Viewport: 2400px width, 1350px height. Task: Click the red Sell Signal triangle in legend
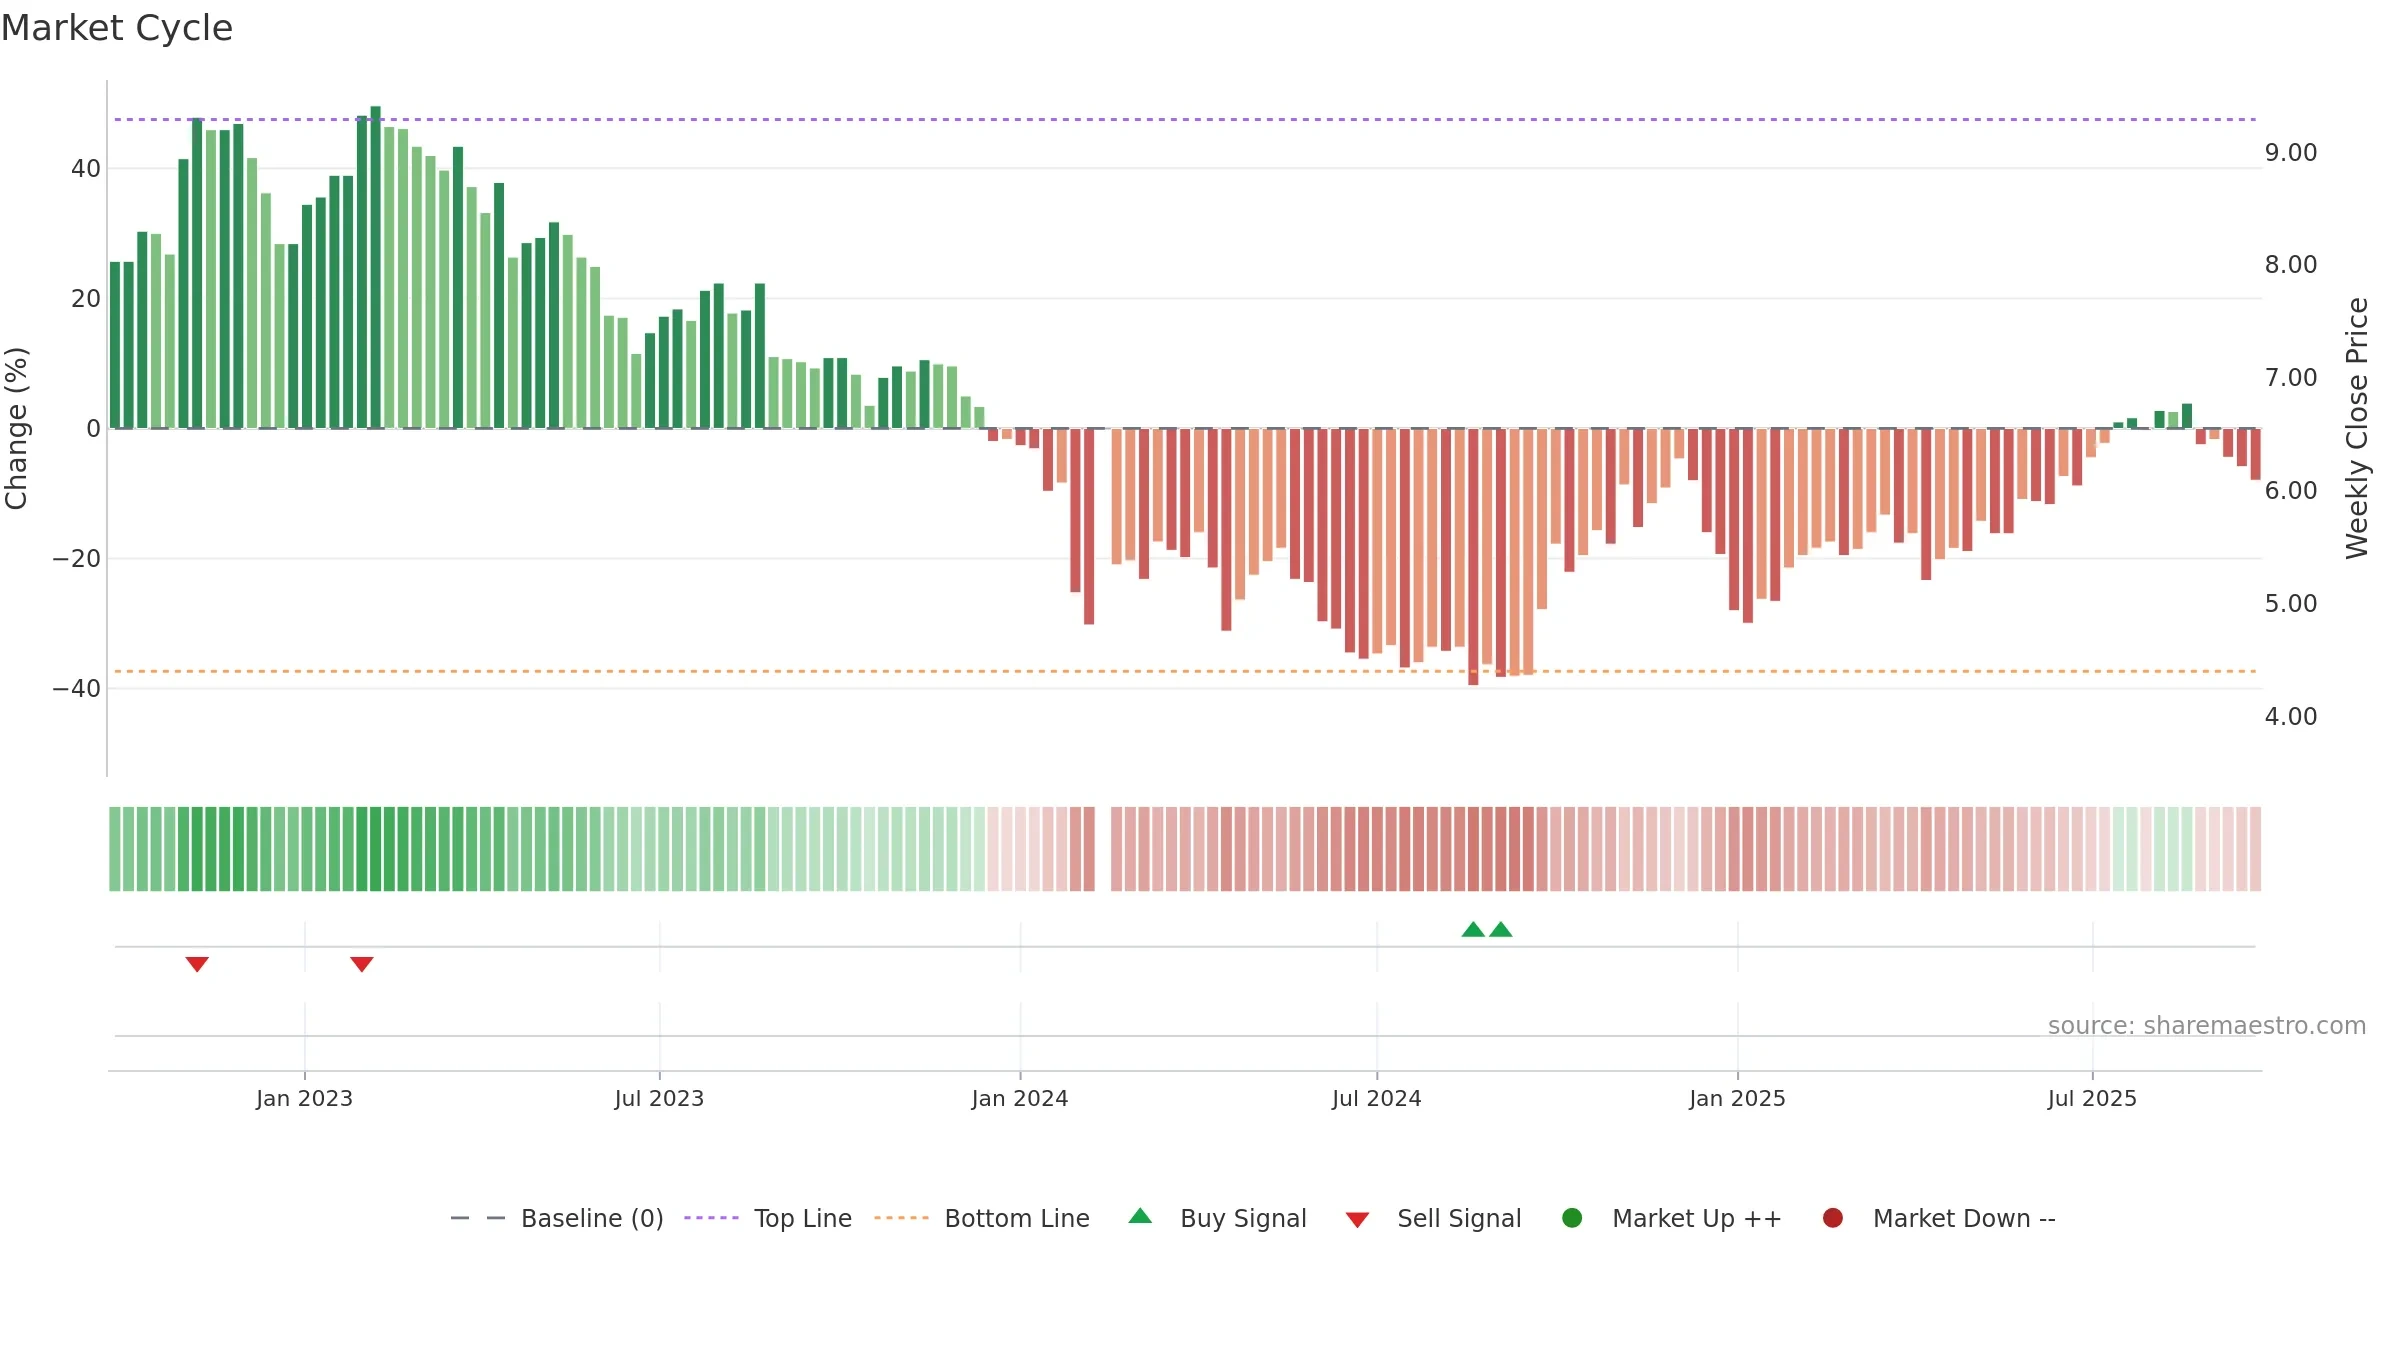click(1357, 1220)
